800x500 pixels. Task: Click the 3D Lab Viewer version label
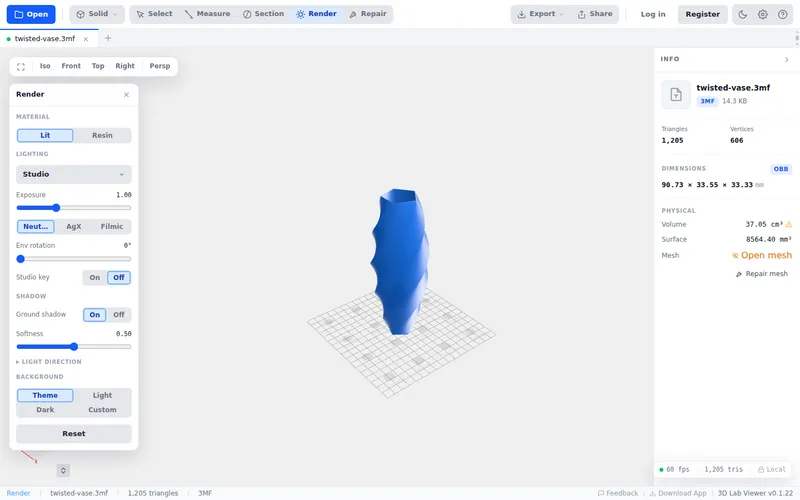pyautogui.click(x=755, y=493)
